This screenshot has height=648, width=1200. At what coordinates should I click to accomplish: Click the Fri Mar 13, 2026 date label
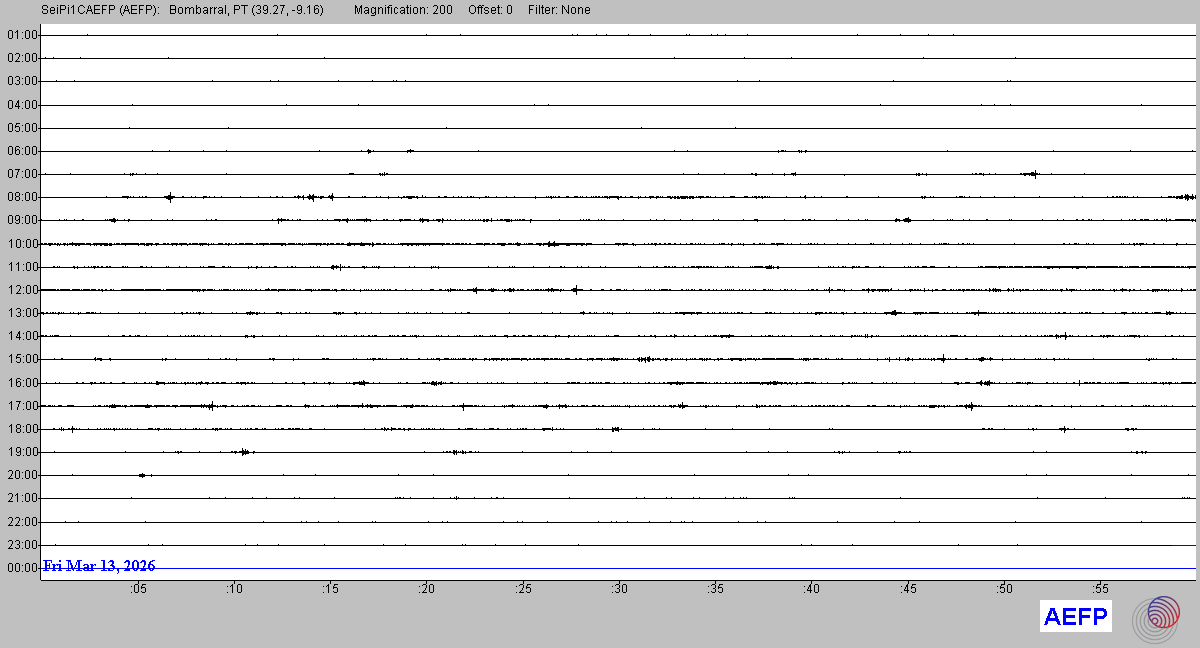100,566
